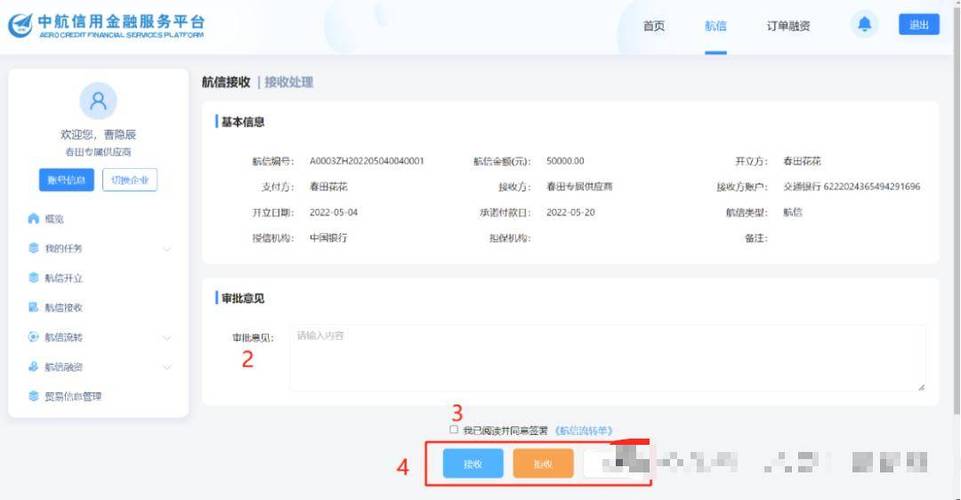Click the platform airplane logo icon
Screen dimensions: 961x500
coord(20,25)
